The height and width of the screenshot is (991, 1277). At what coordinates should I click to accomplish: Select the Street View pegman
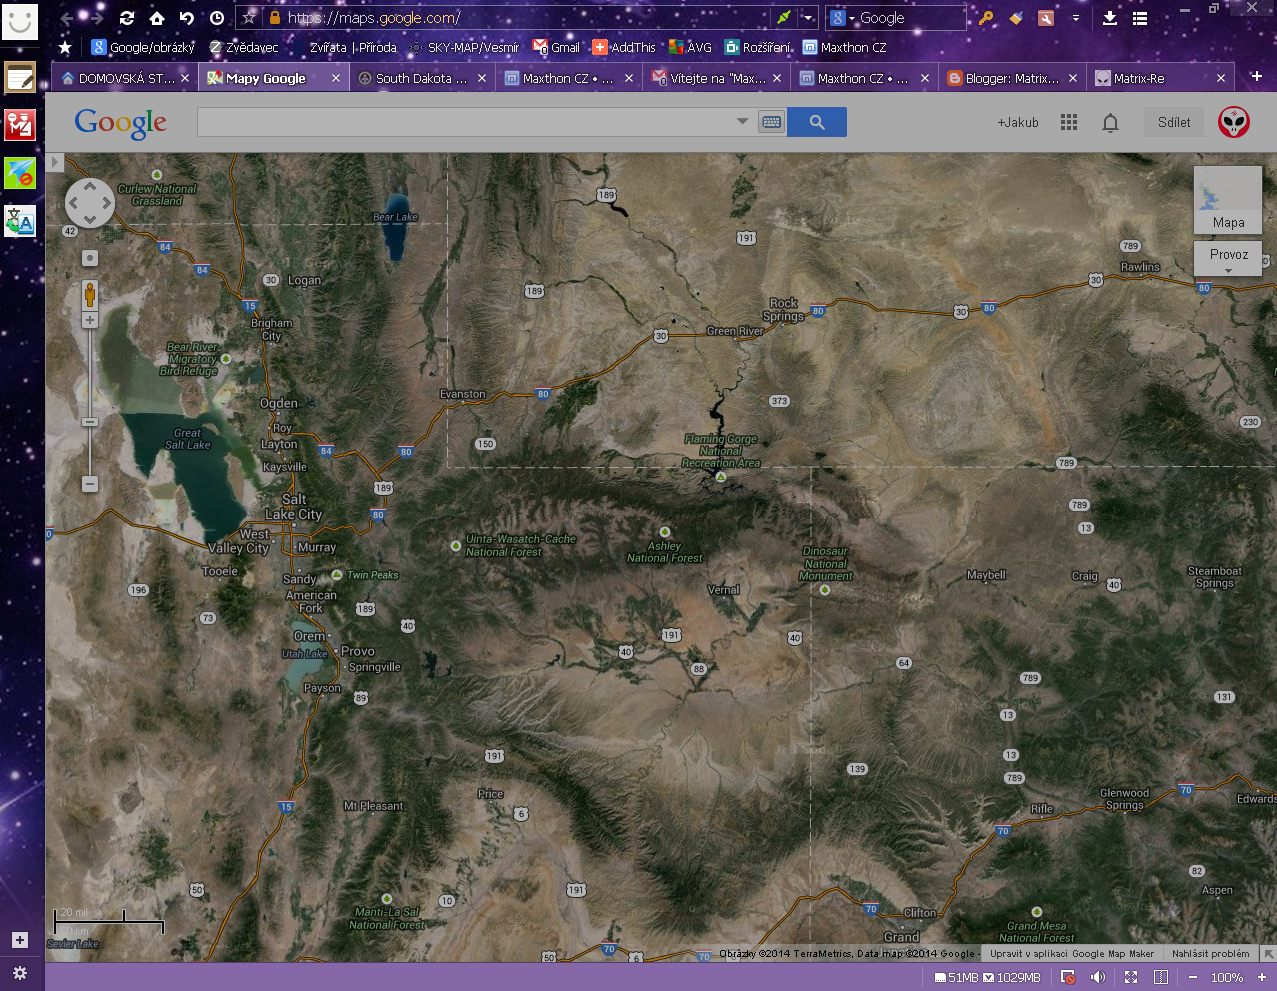pyautogui.click(x=90, y=295)
